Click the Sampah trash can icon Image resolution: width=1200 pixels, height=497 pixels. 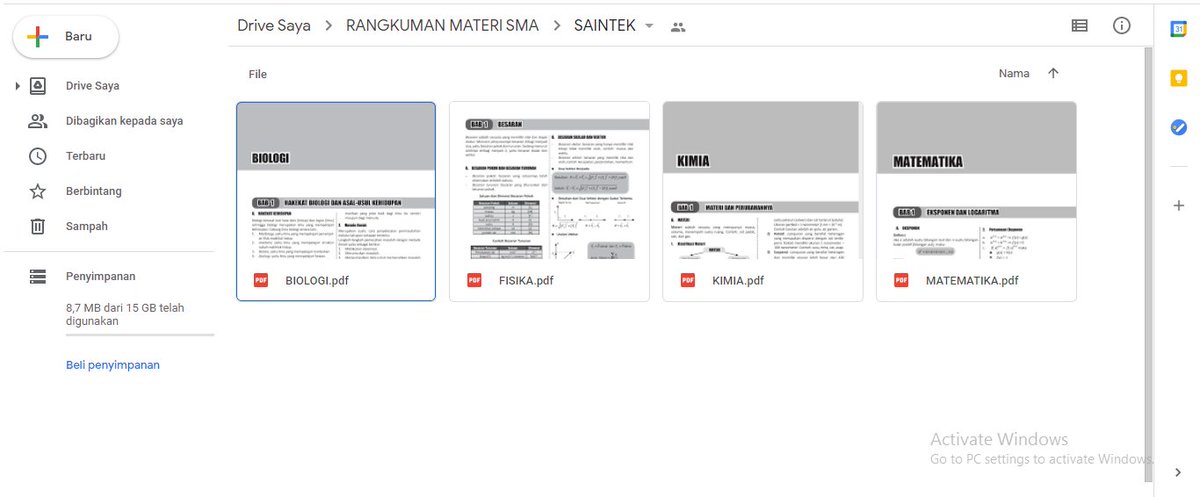37,226
